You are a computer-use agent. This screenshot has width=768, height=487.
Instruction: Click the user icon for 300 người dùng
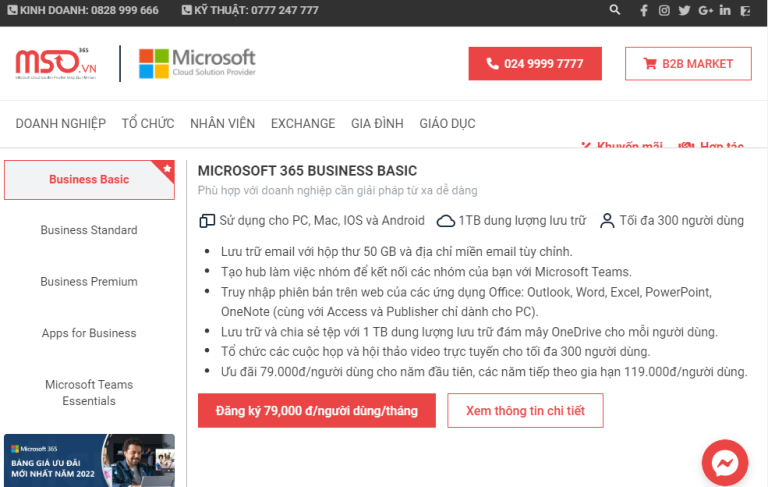tap(607, 221)
